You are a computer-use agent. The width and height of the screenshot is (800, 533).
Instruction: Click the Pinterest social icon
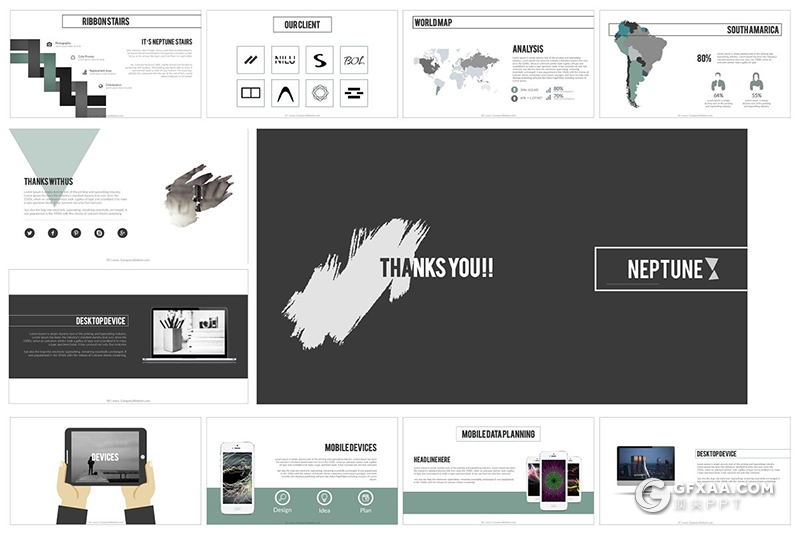pyautogui.click(x=76, y=232)
